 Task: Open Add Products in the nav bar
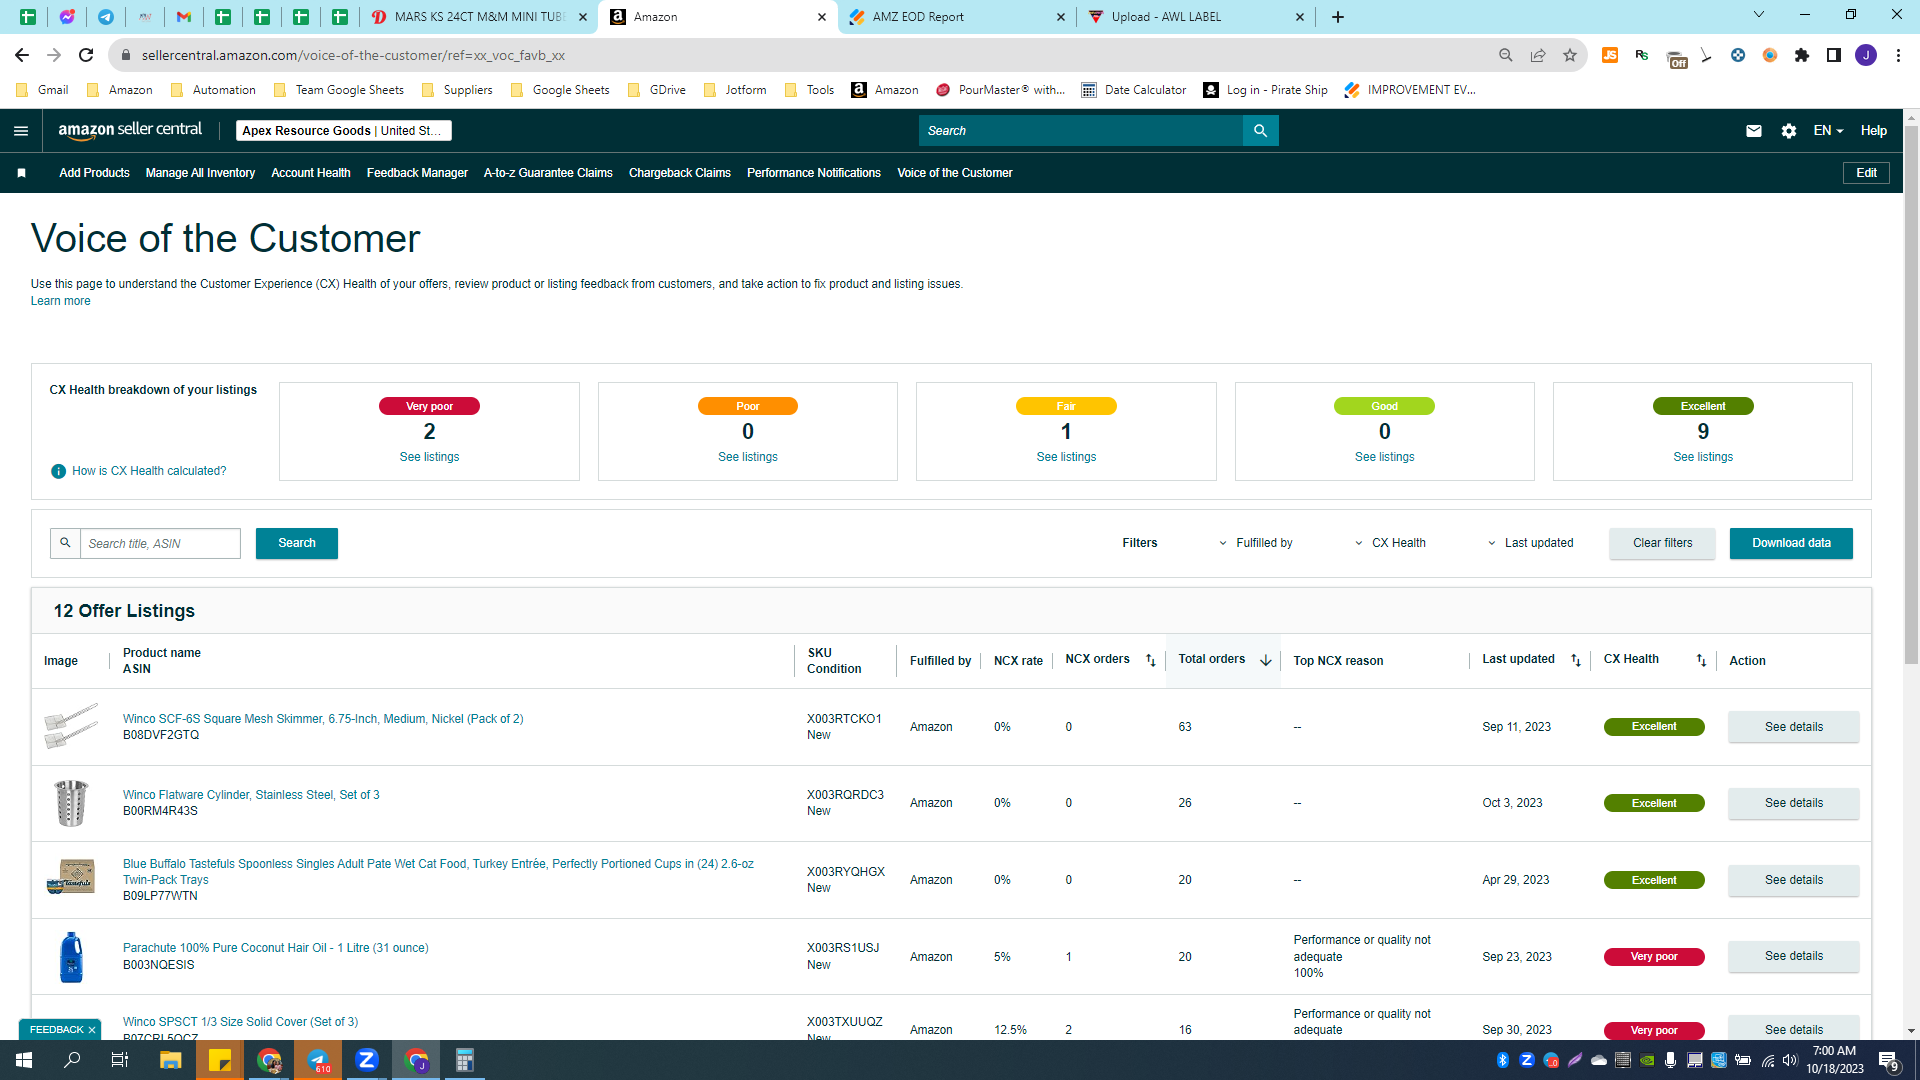[94, 173]
